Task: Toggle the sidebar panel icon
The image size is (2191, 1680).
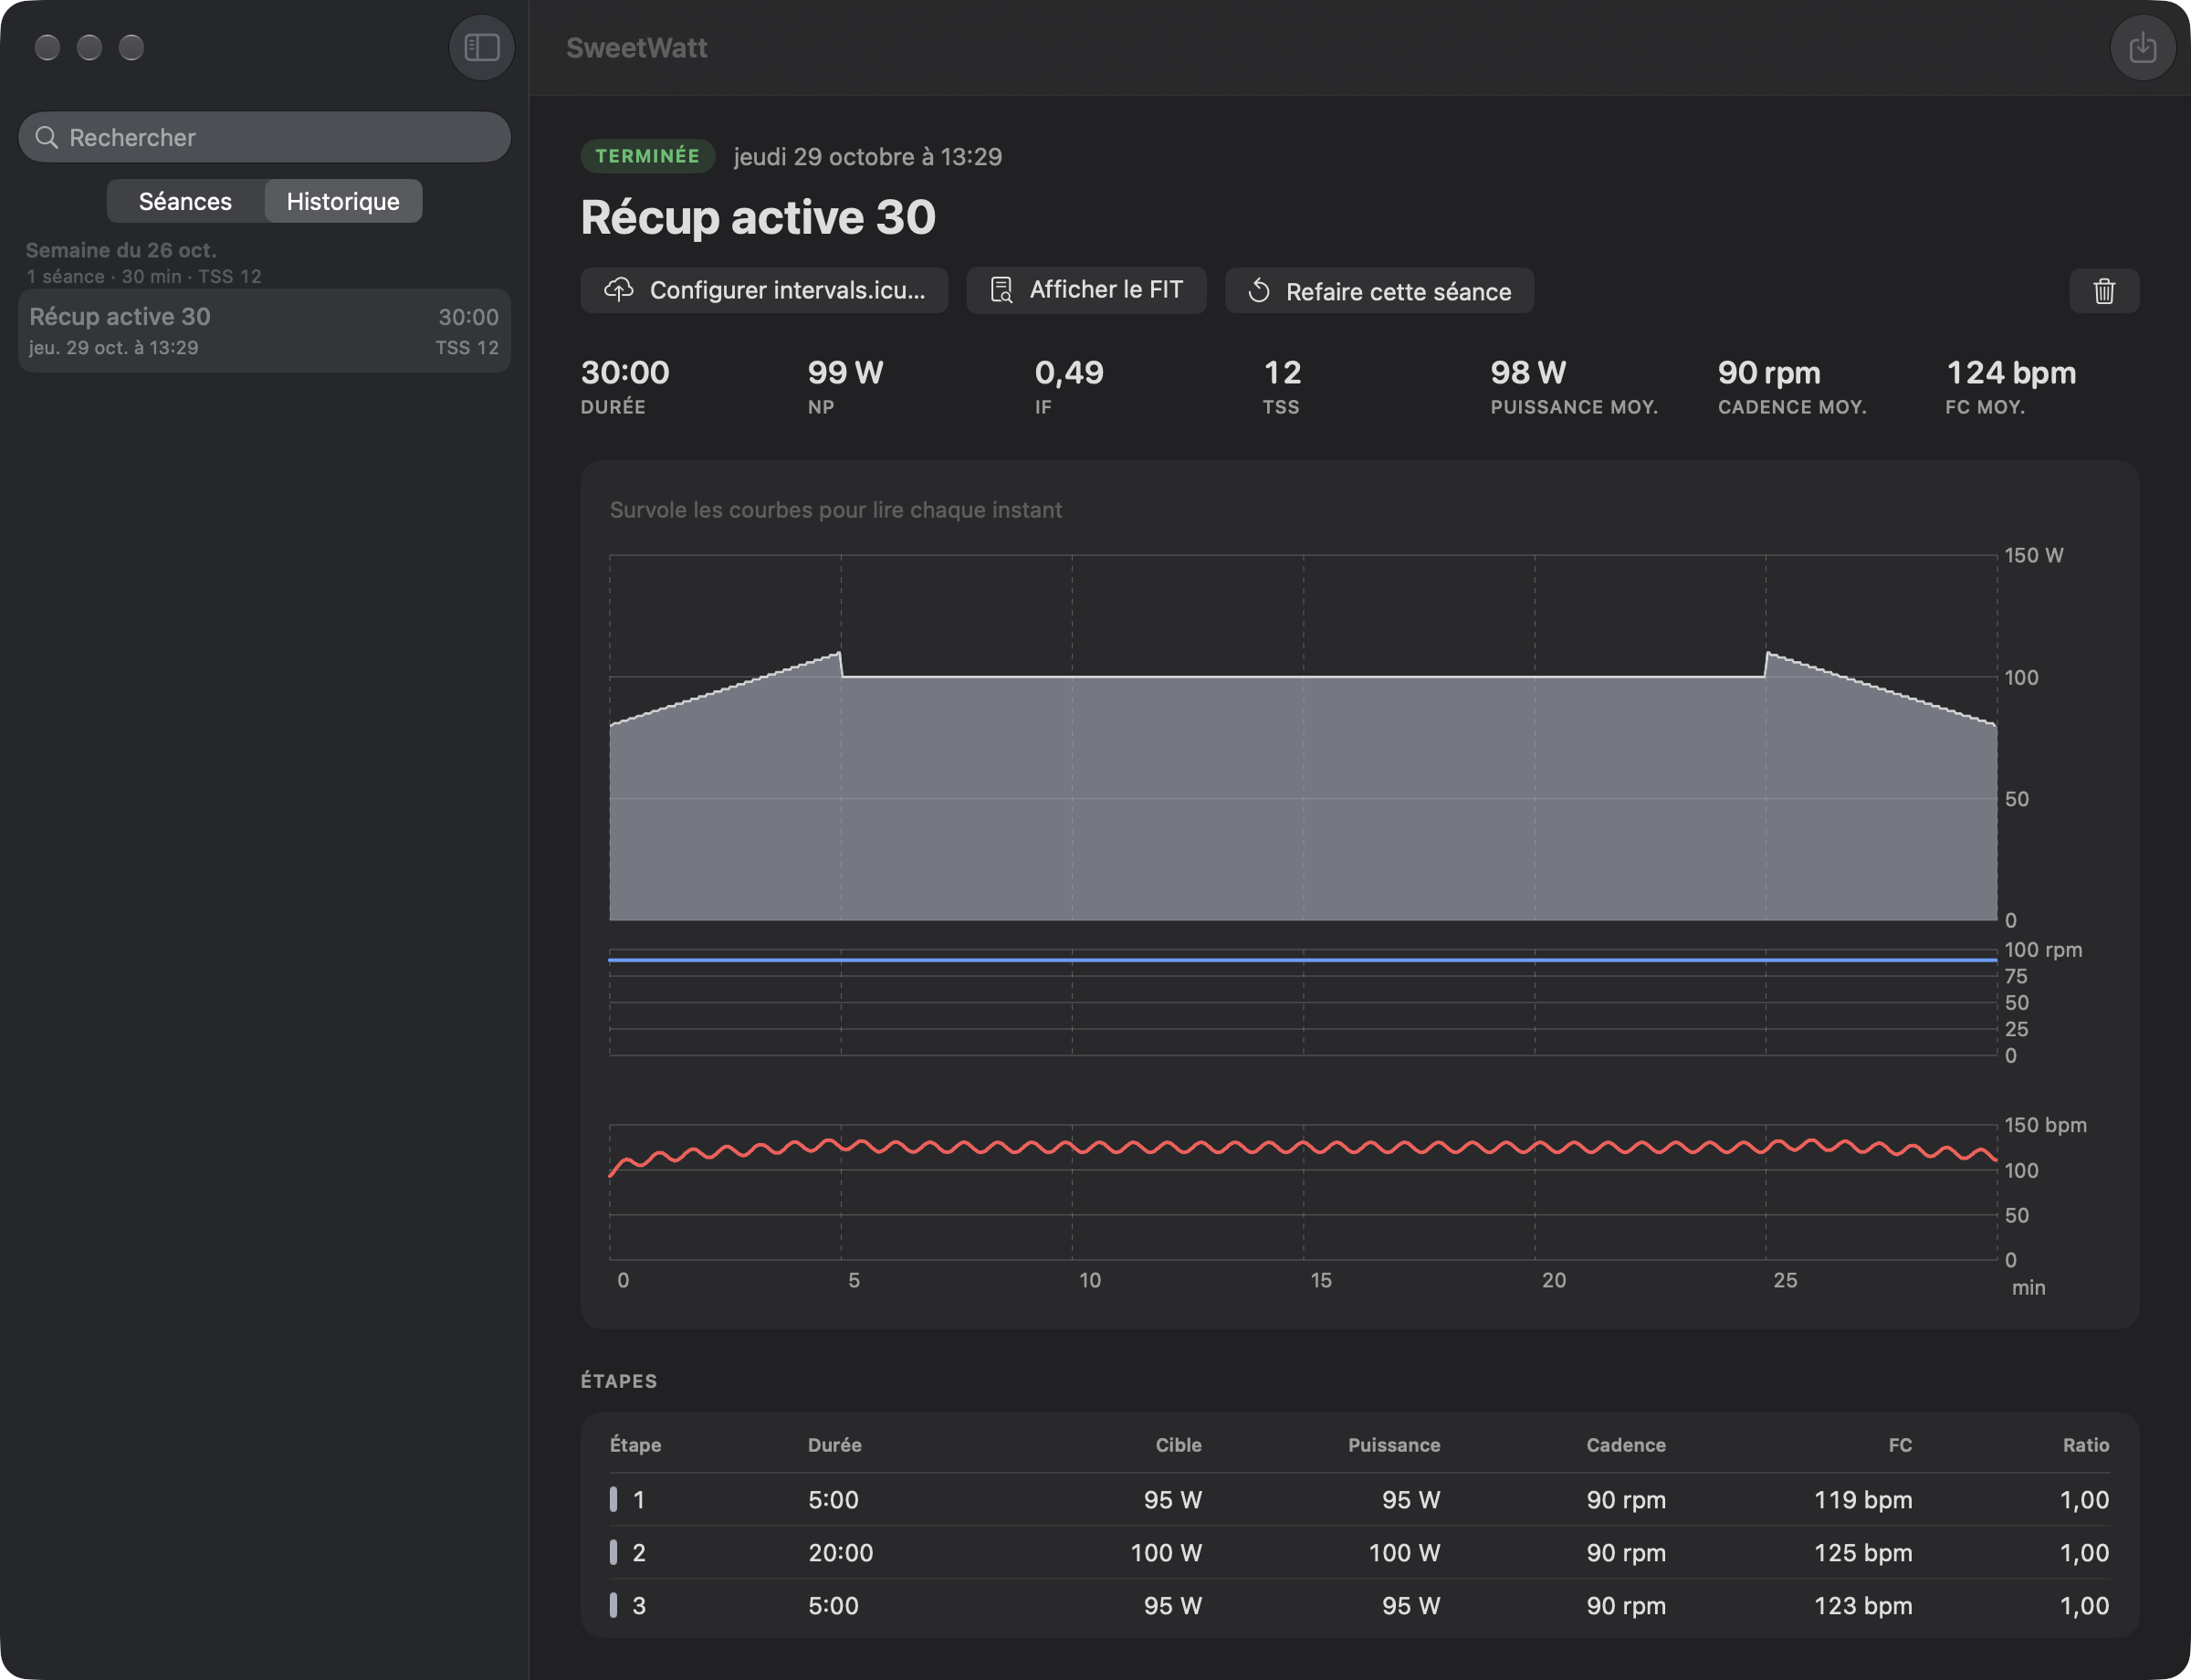Action: [x=481, y=47]
